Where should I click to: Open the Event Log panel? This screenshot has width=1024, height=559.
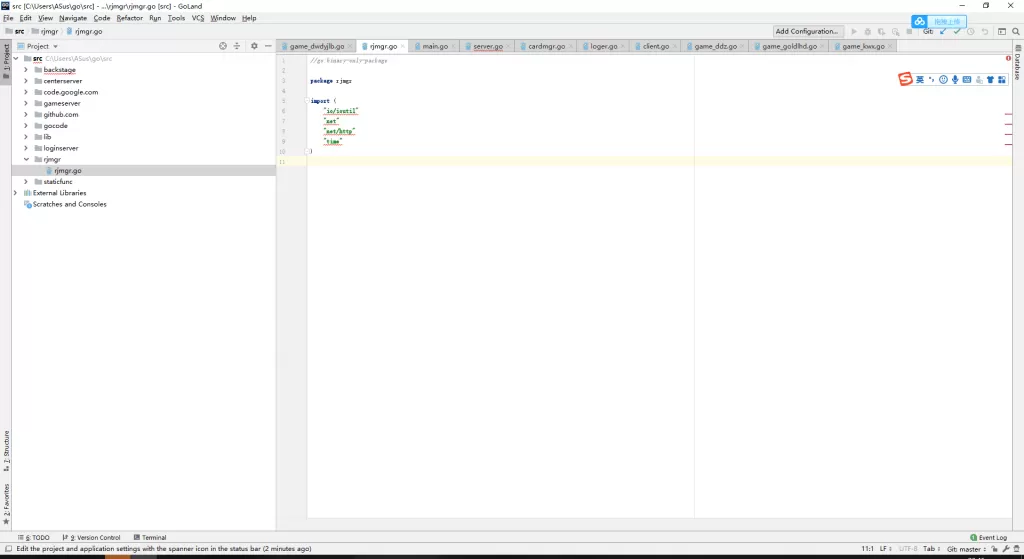(988, 537)
